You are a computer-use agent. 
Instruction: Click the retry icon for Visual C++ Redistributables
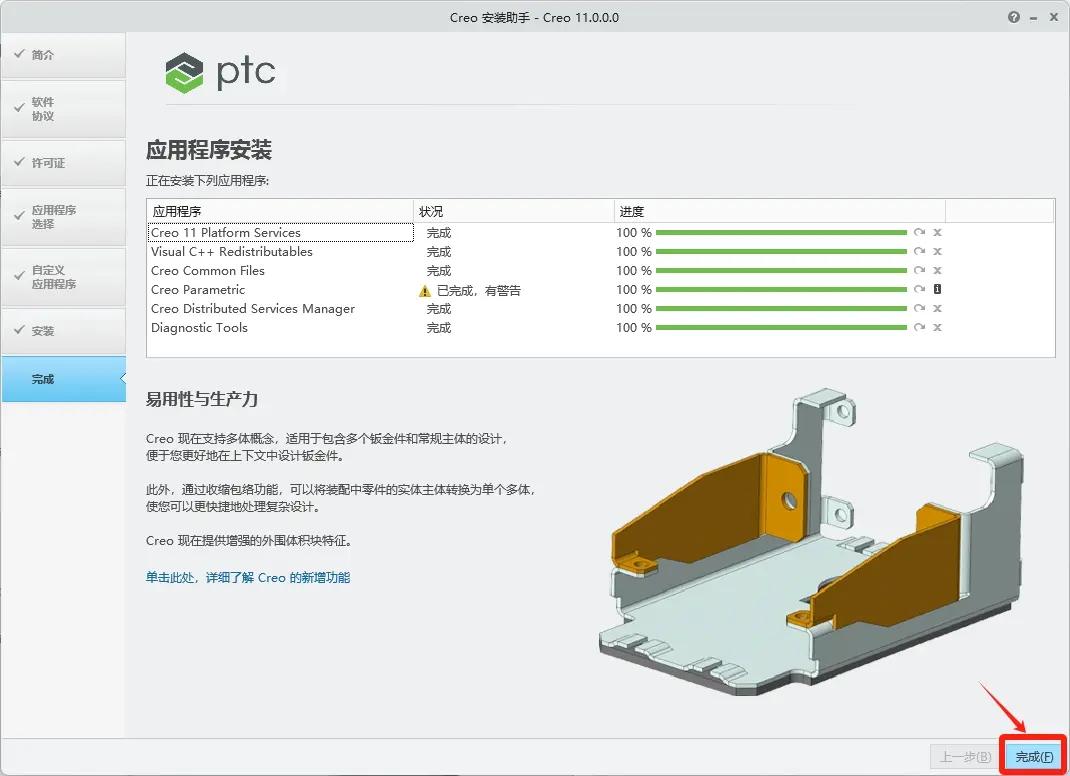[919, 251]
